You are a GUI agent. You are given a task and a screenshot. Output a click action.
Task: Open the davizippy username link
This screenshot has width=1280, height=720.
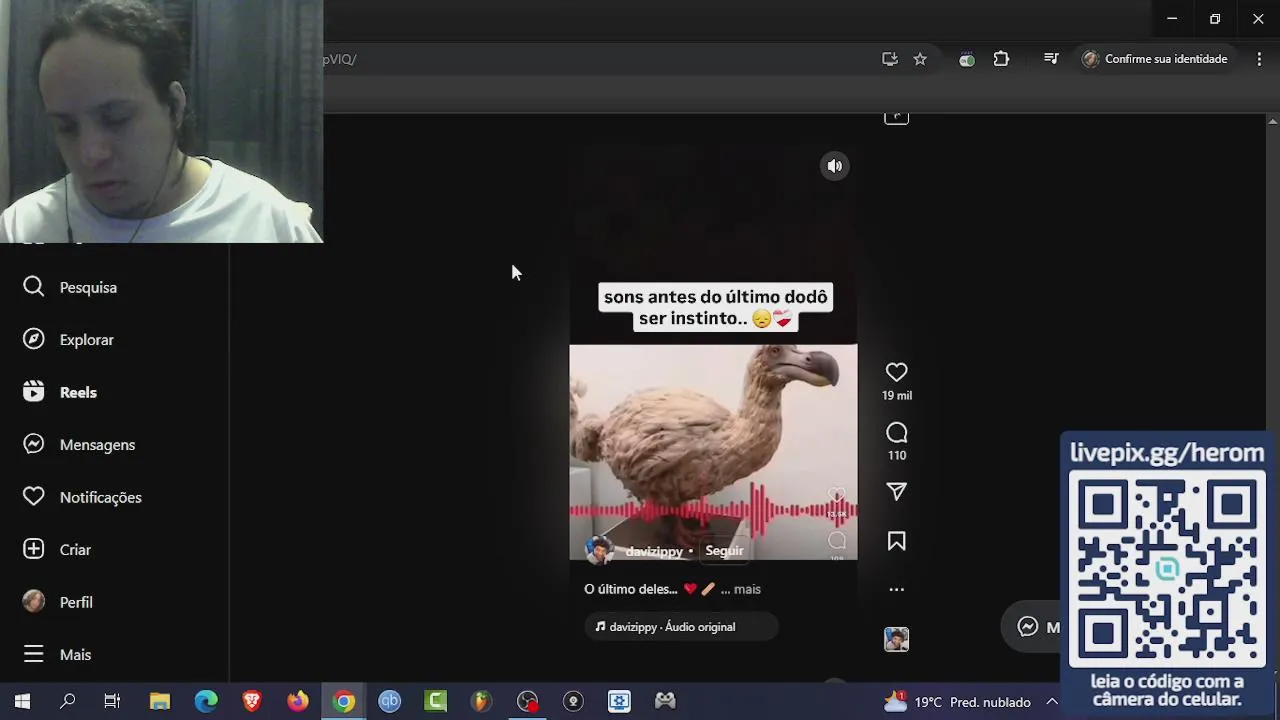[x=654, y=551]
